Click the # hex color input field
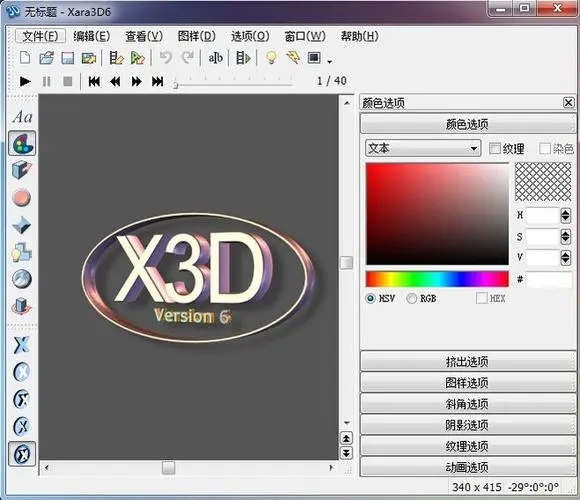Screen dimensions: 580x500 click(549, 280)
